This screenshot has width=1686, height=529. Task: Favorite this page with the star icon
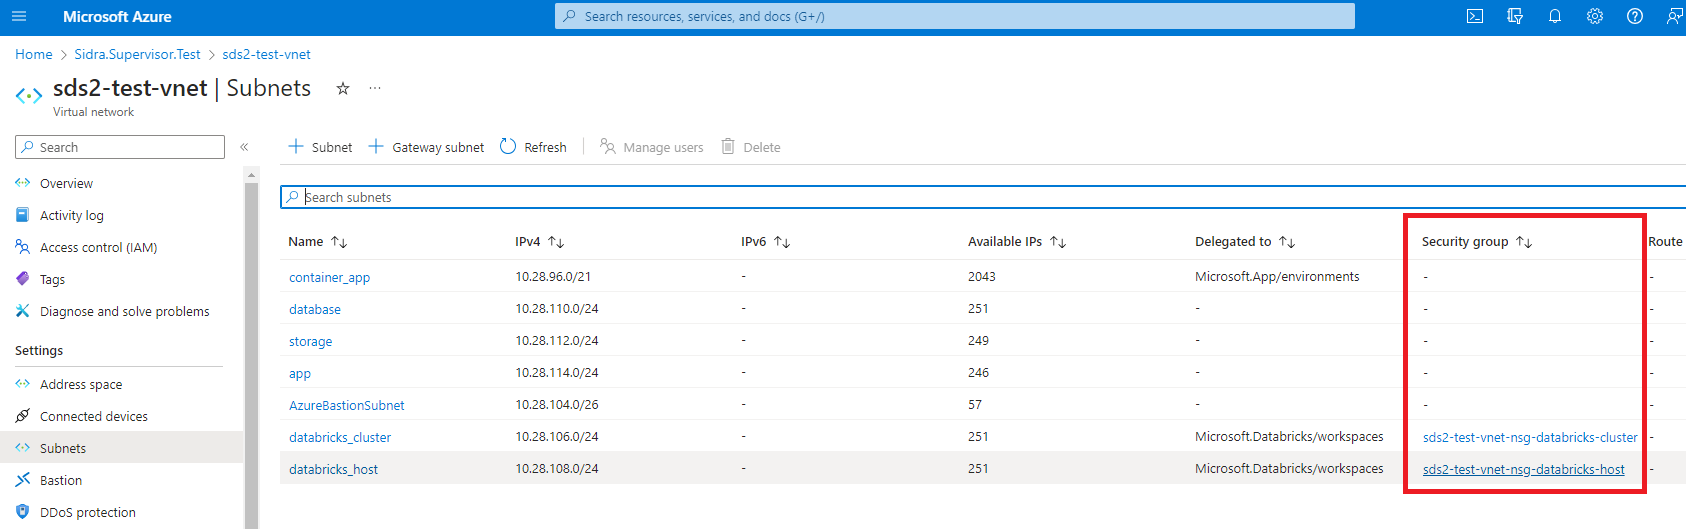click(x=343, y=88)
